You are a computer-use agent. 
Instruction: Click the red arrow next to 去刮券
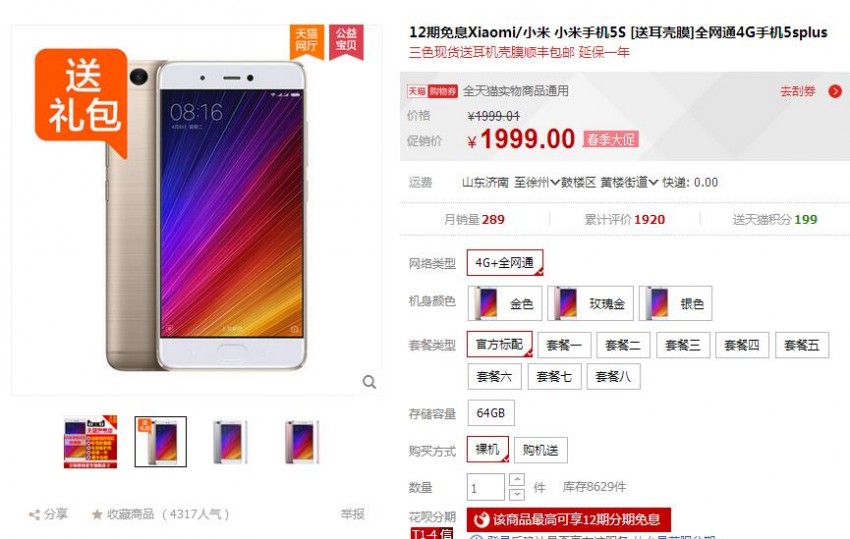(x=835, y=91)
